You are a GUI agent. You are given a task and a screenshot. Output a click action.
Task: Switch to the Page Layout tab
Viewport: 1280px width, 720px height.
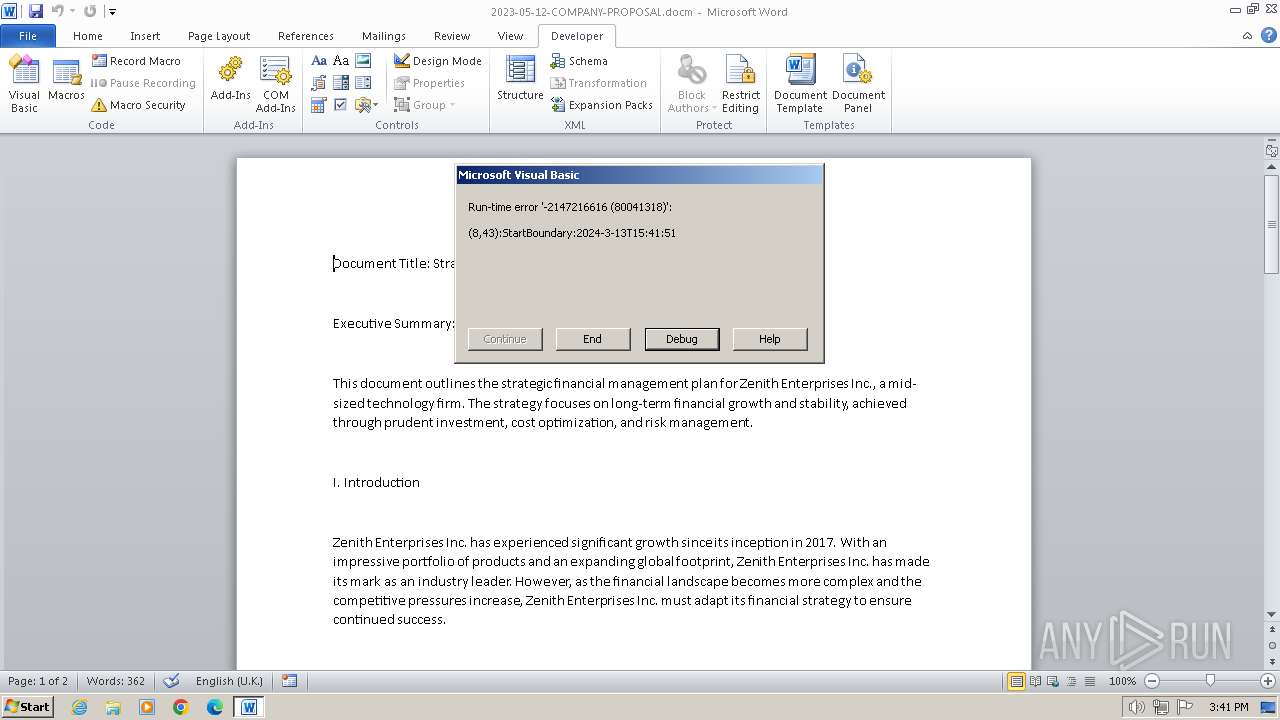[x=219, y=36]
